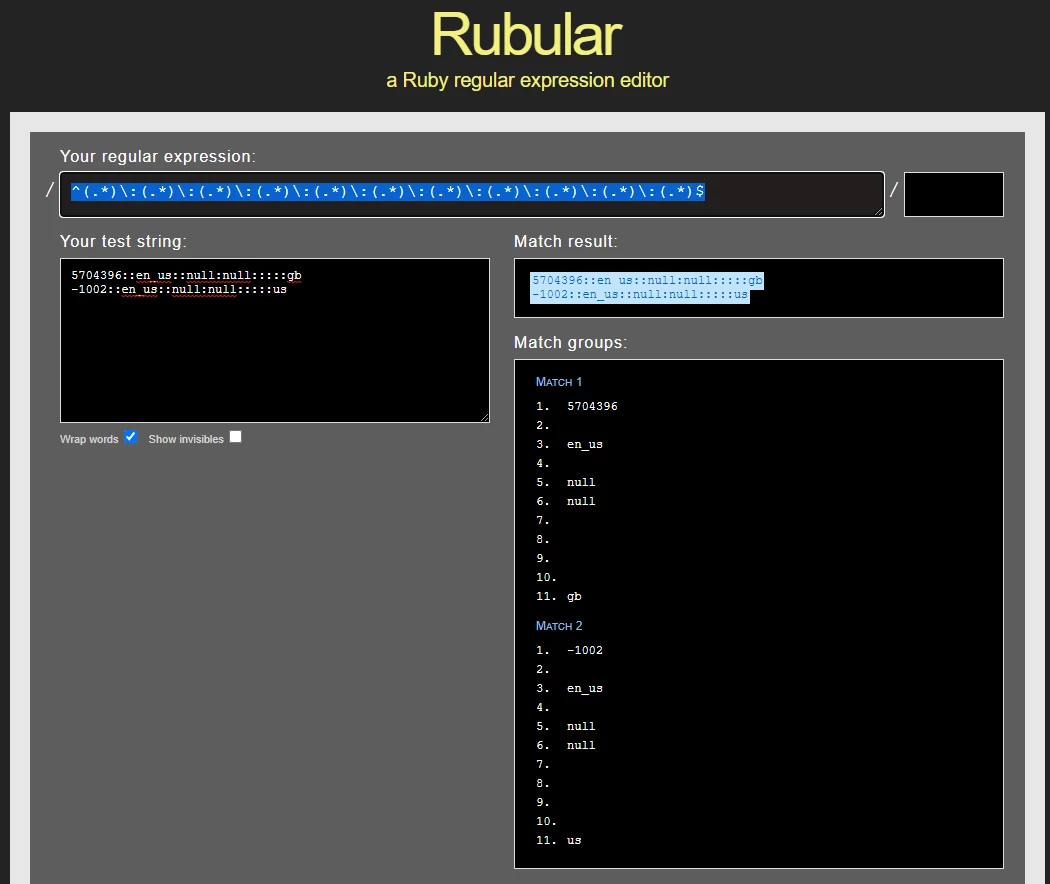The image size is (1050, 884).
Task: Click the regex field resize handle
Action: pos(879,212)
